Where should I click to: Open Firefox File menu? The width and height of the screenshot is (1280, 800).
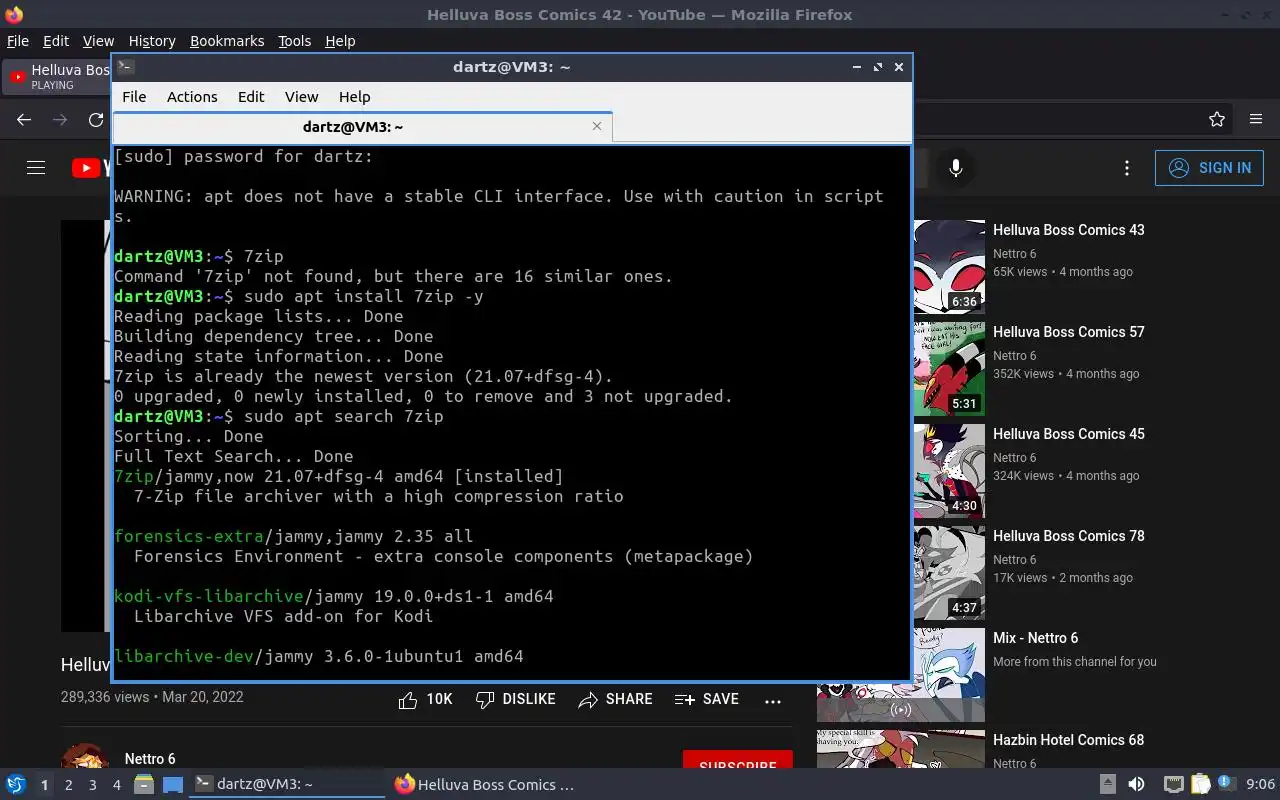click(18, 41)
